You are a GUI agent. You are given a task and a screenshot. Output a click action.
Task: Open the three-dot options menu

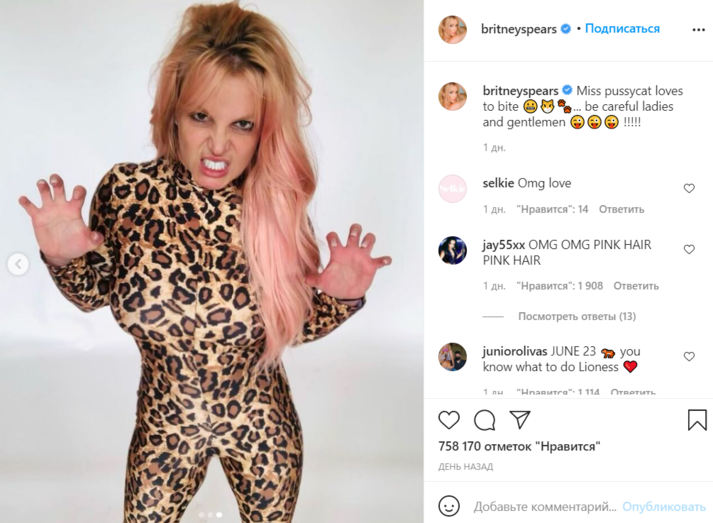698,30
